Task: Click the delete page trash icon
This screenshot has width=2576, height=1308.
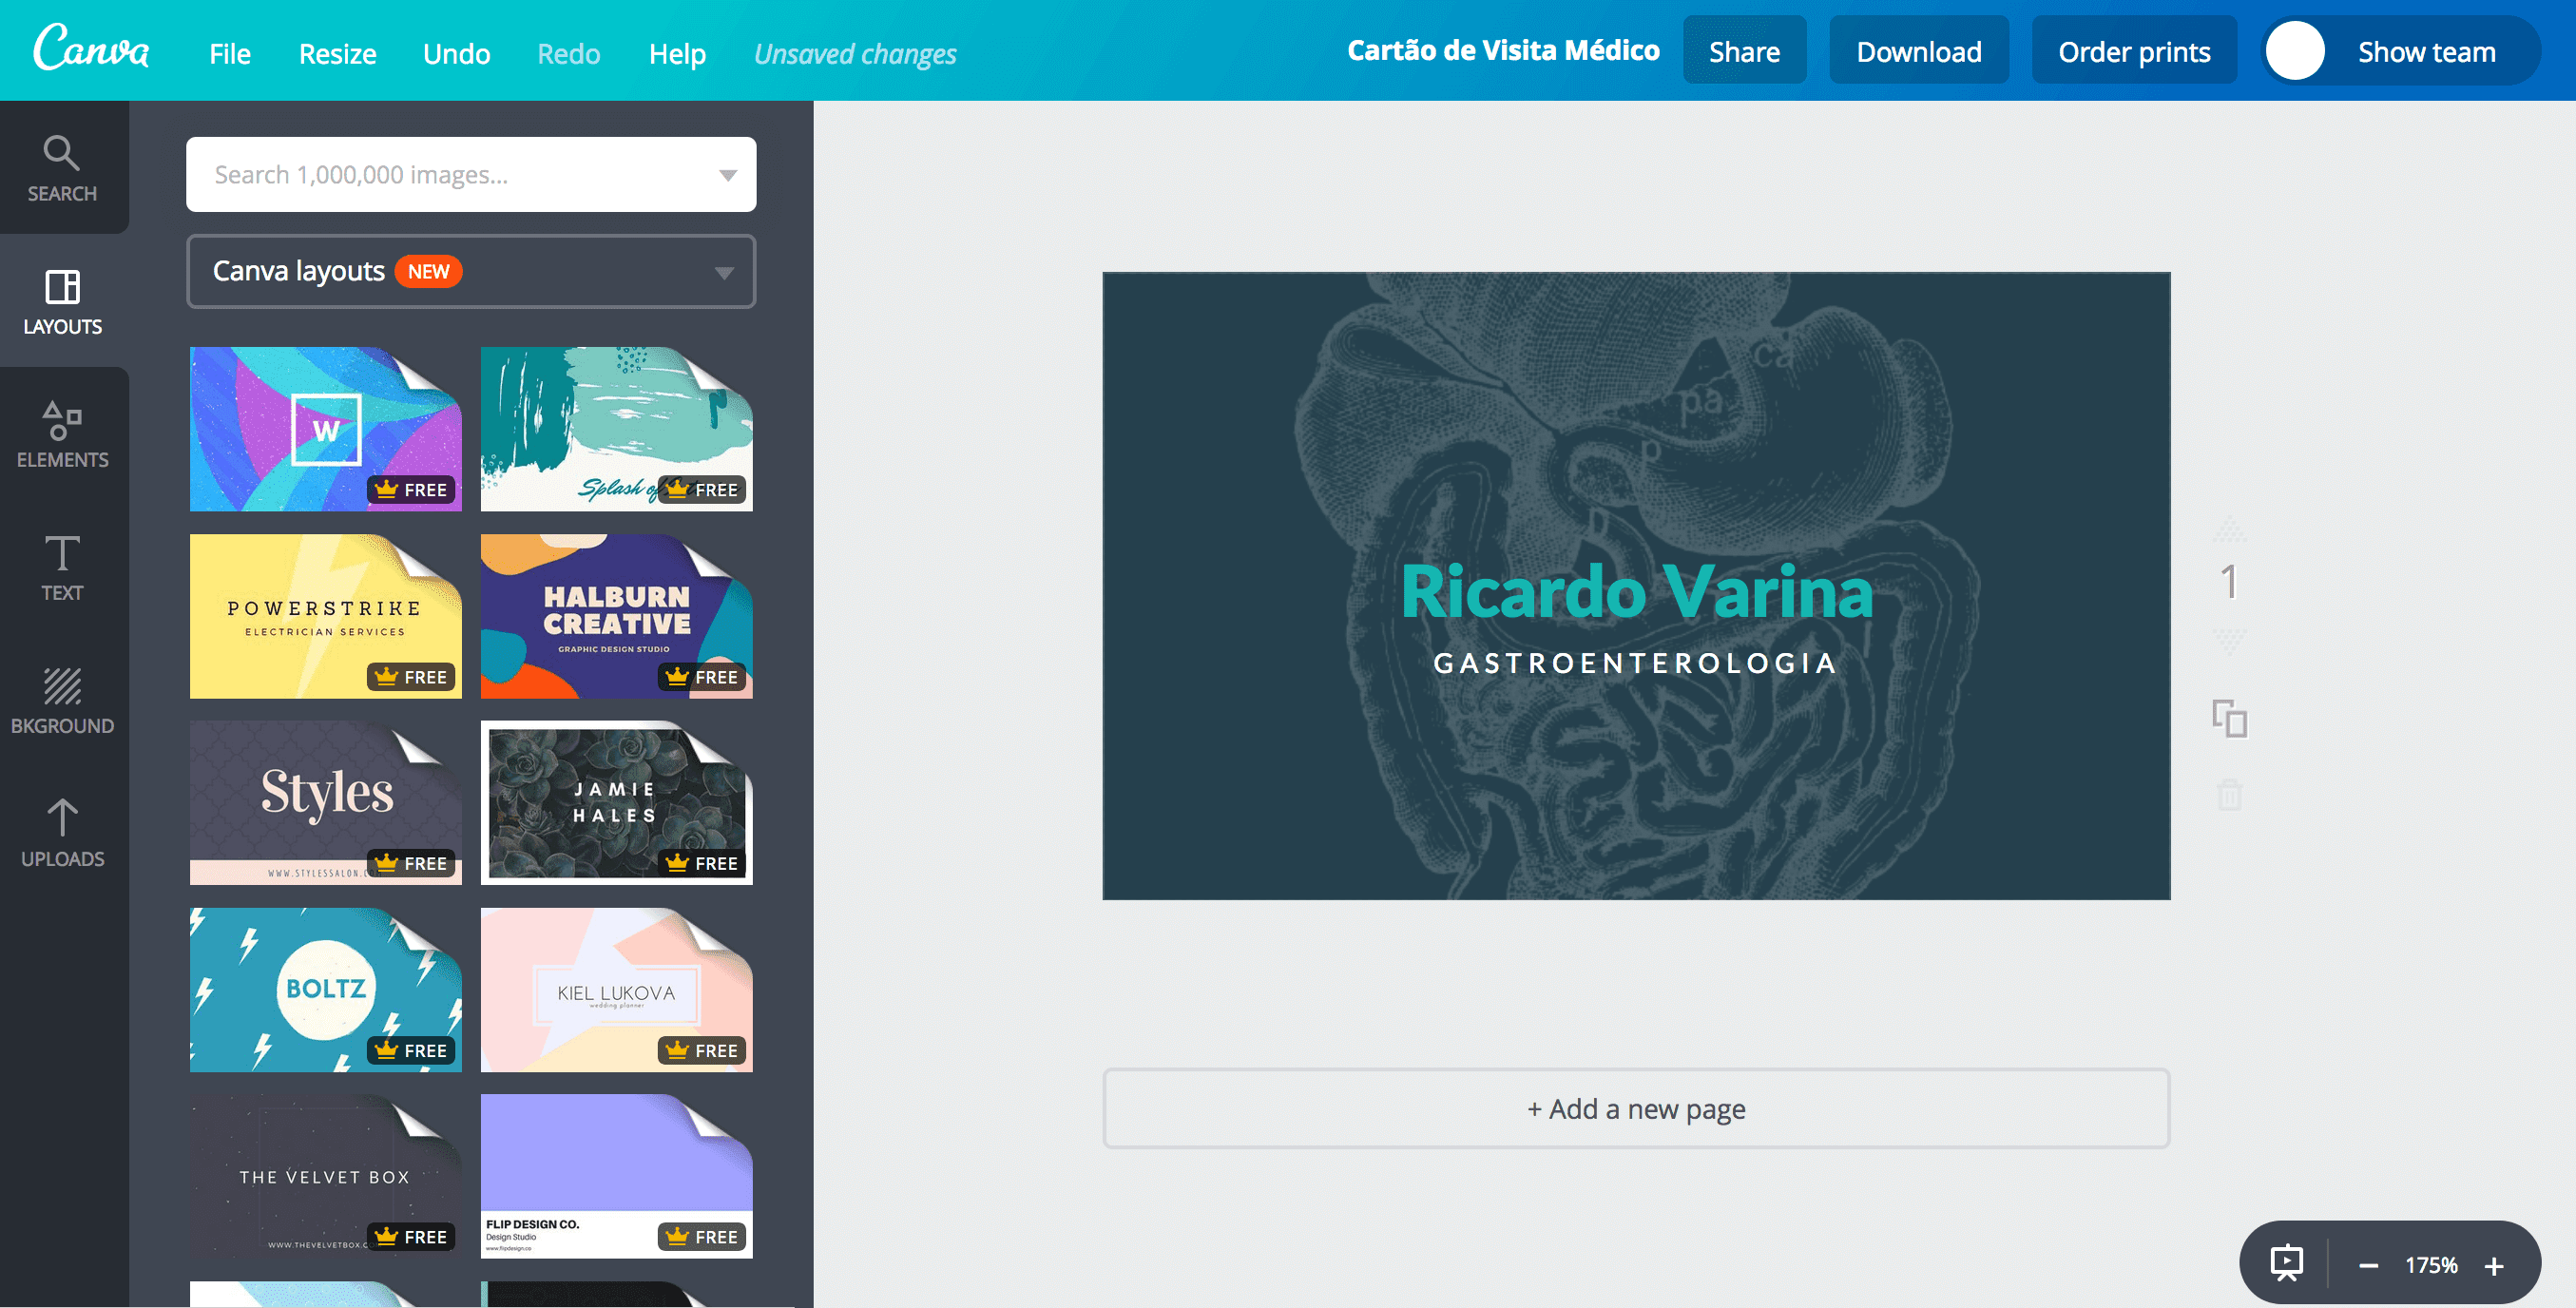Action: (2229, 795)
